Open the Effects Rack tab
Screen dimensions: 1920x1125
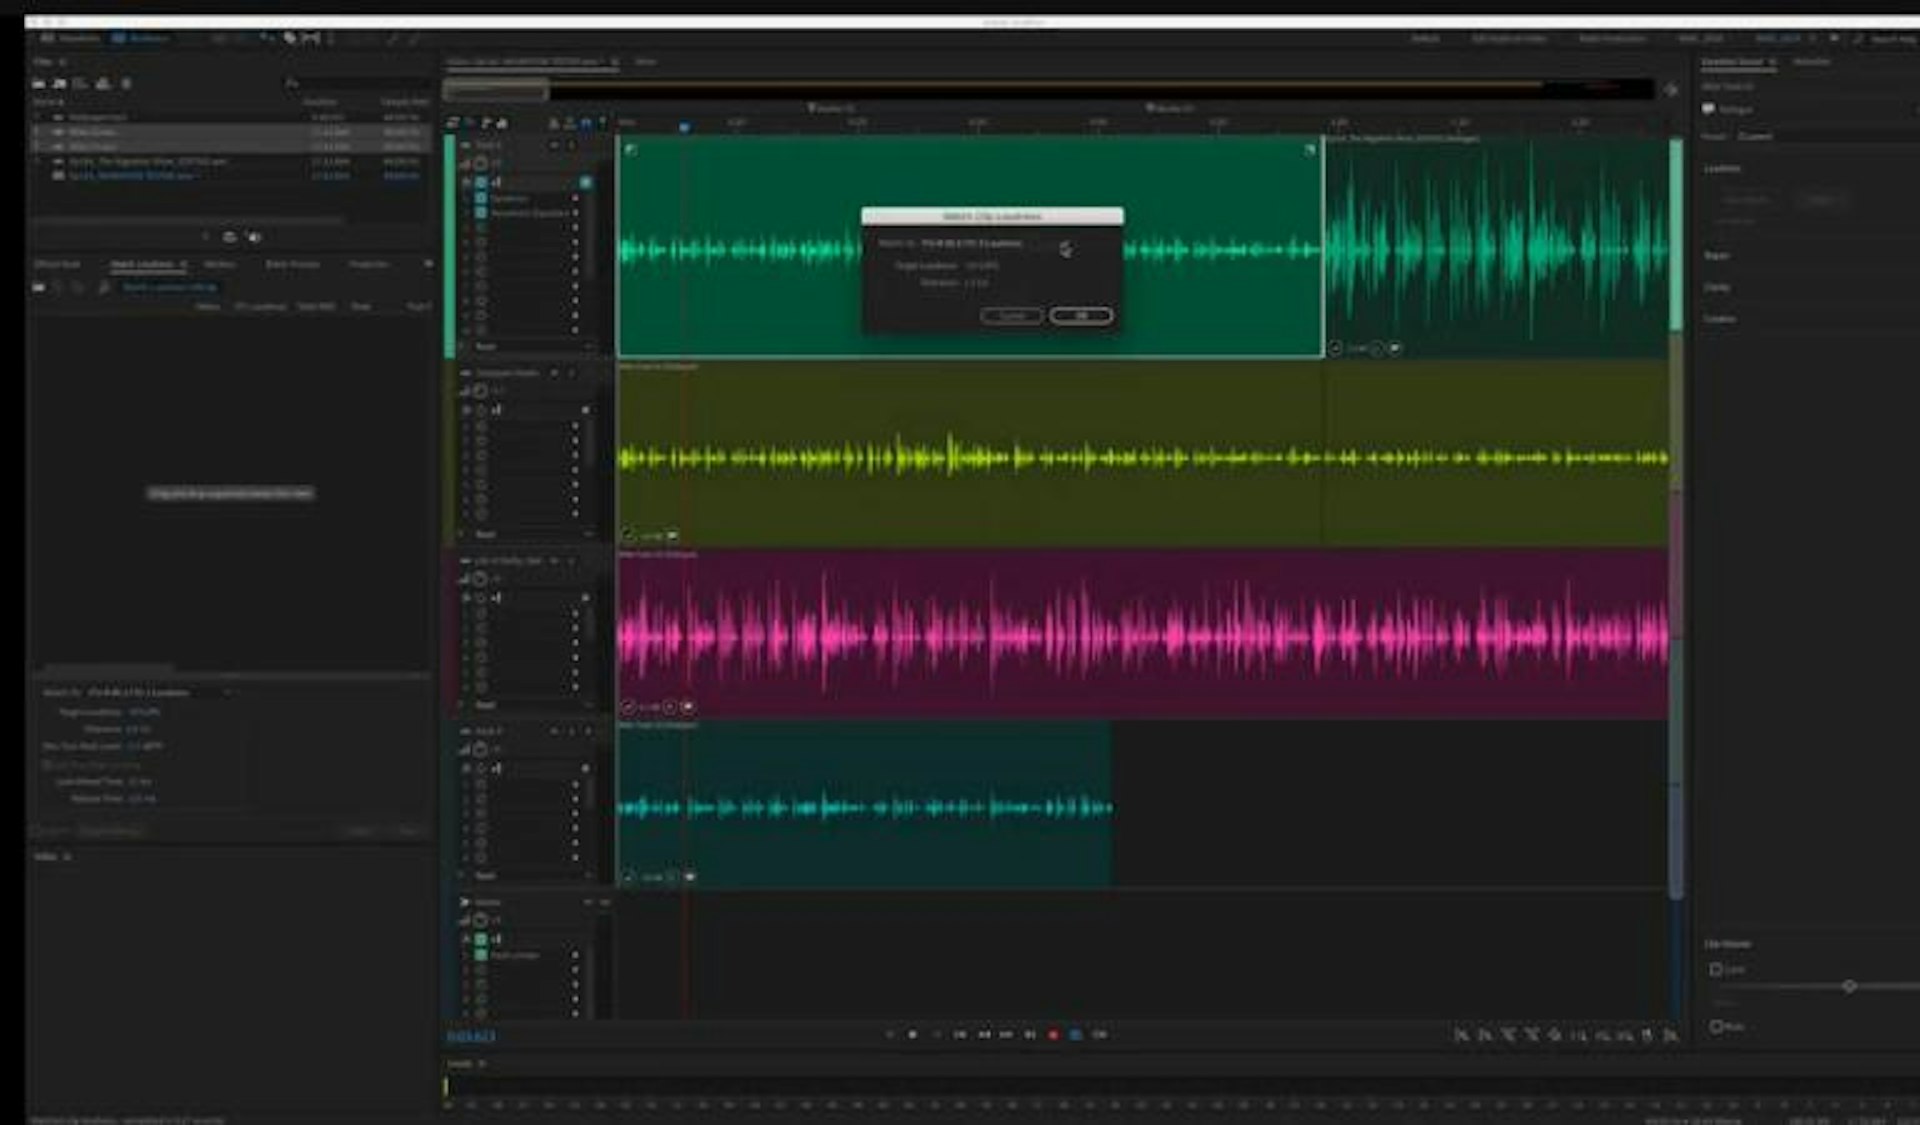pos(57,264)
